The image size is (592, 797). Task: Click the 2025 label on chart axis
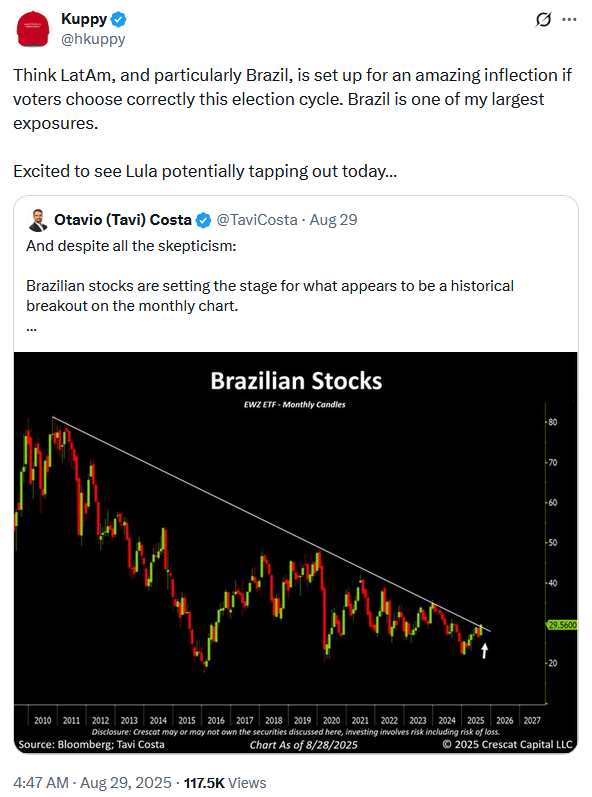(476, 720)
